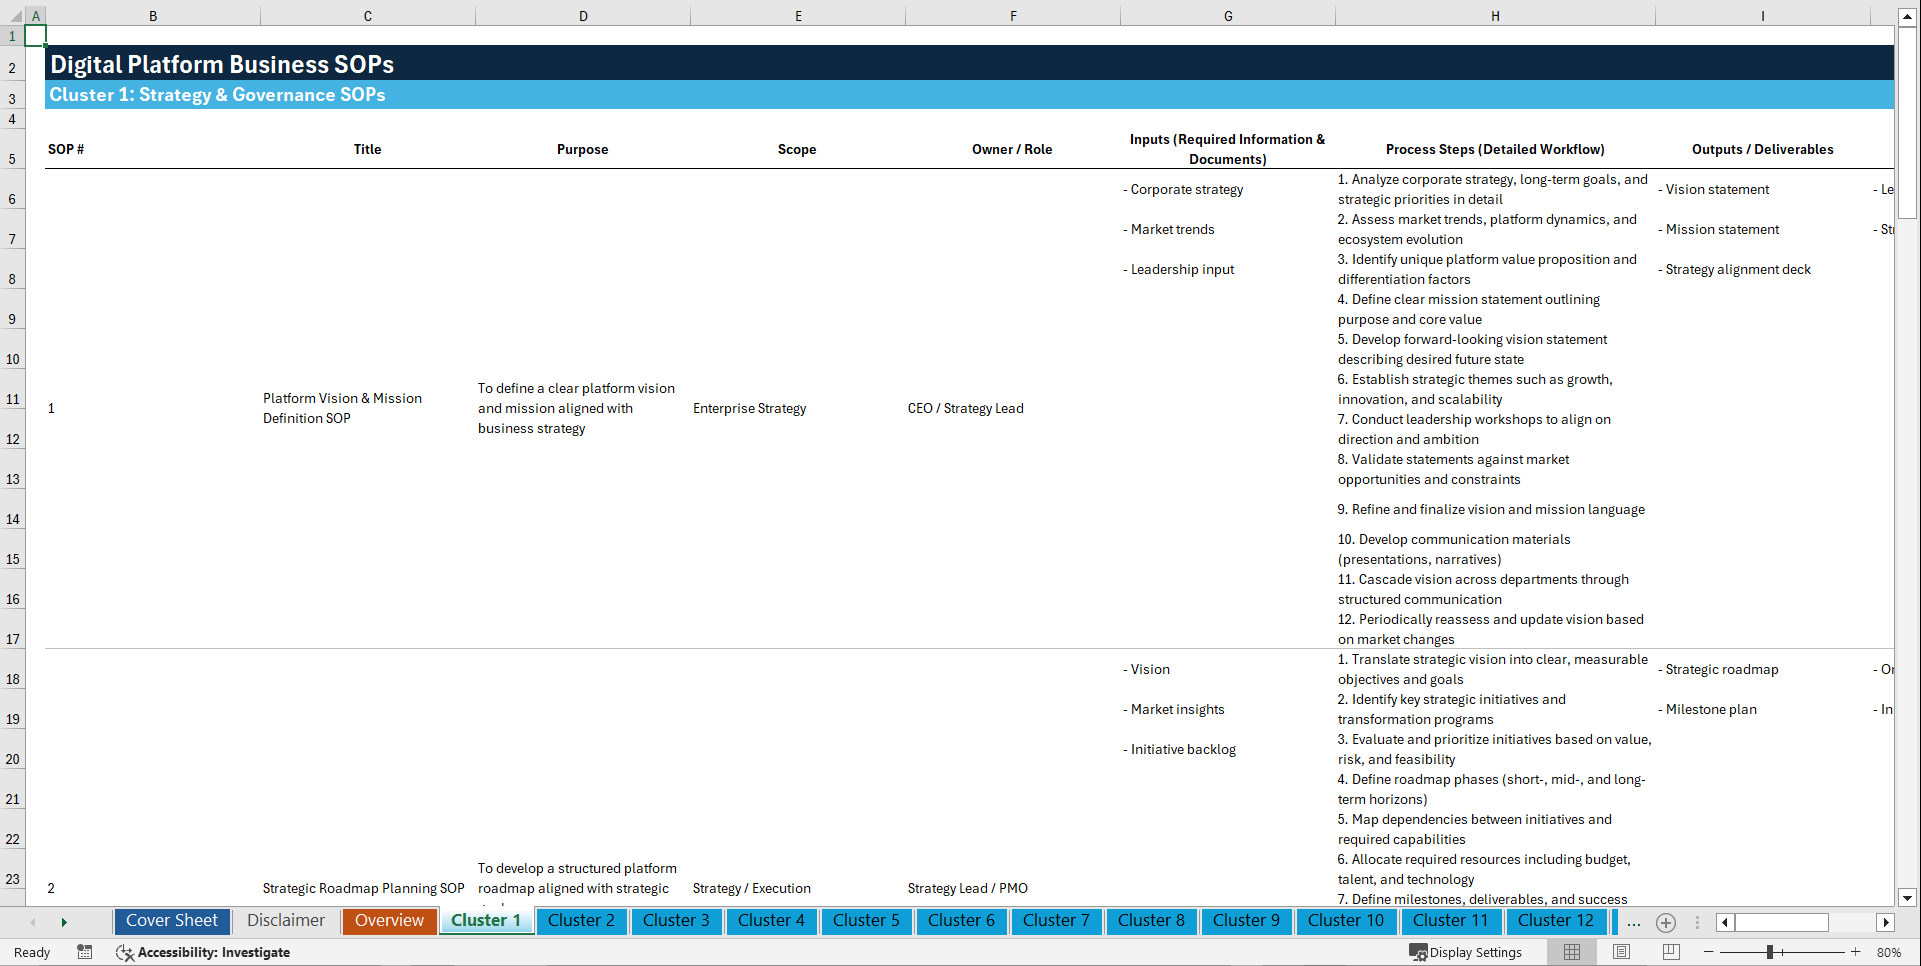Click the 80% zoom percentage label
The width and height of the screenshot is (1921, 966).
1890,952
